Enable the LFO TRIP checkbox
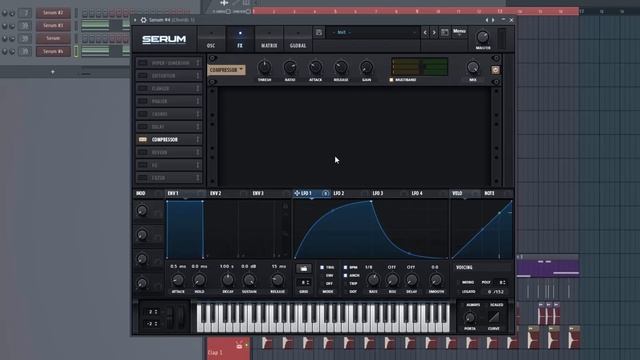640x360 pixels. tap(346, 283)
